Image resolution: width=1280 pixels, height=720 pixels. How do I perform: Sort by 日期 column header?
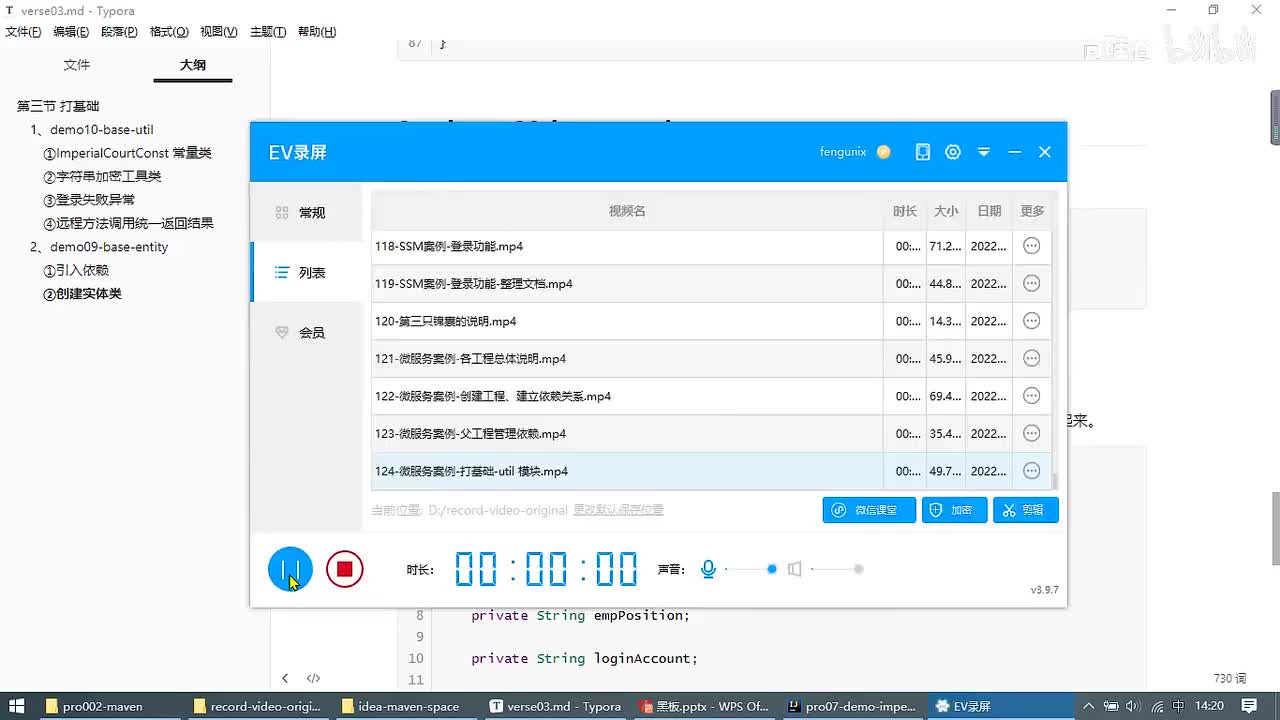pyautogui.click(x=989, y=211)
